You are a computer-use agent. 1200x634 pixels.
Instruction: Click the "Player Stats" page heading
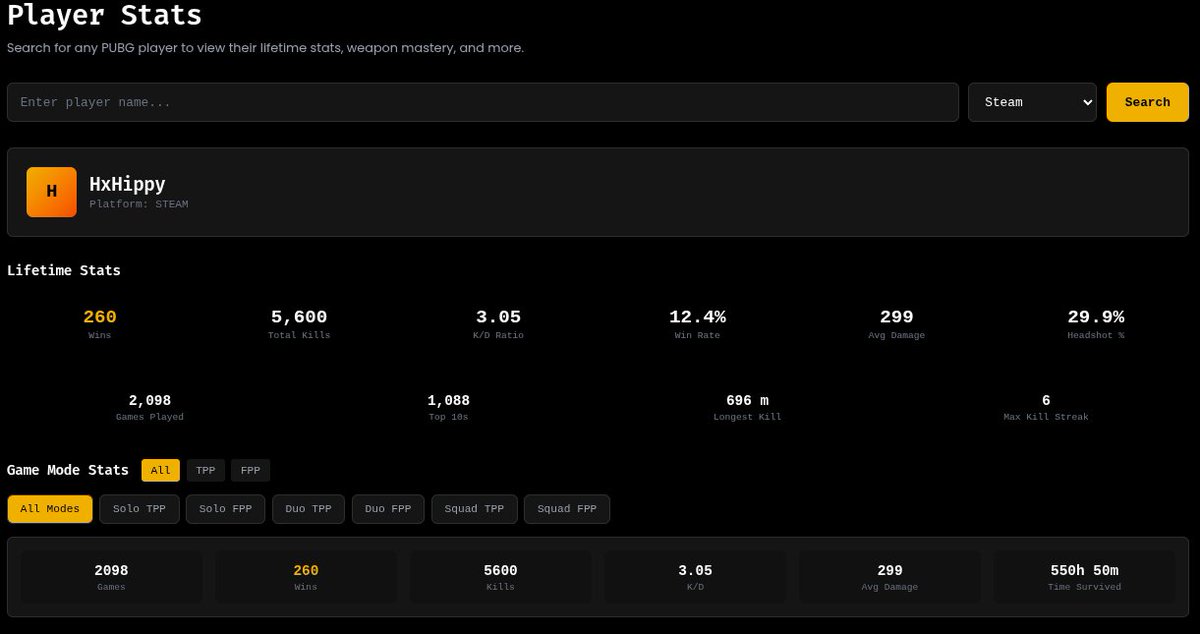click(104, 15)
